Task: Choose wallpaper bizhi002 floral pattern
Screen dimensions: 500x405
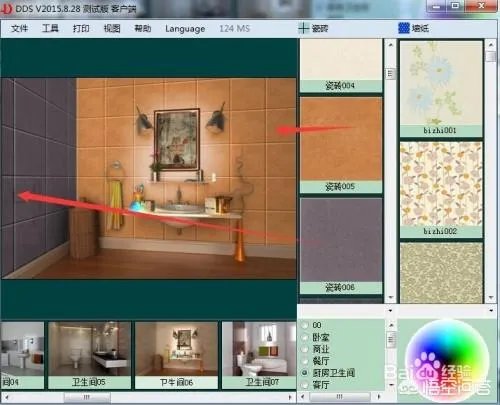Action: coord(441,190)
